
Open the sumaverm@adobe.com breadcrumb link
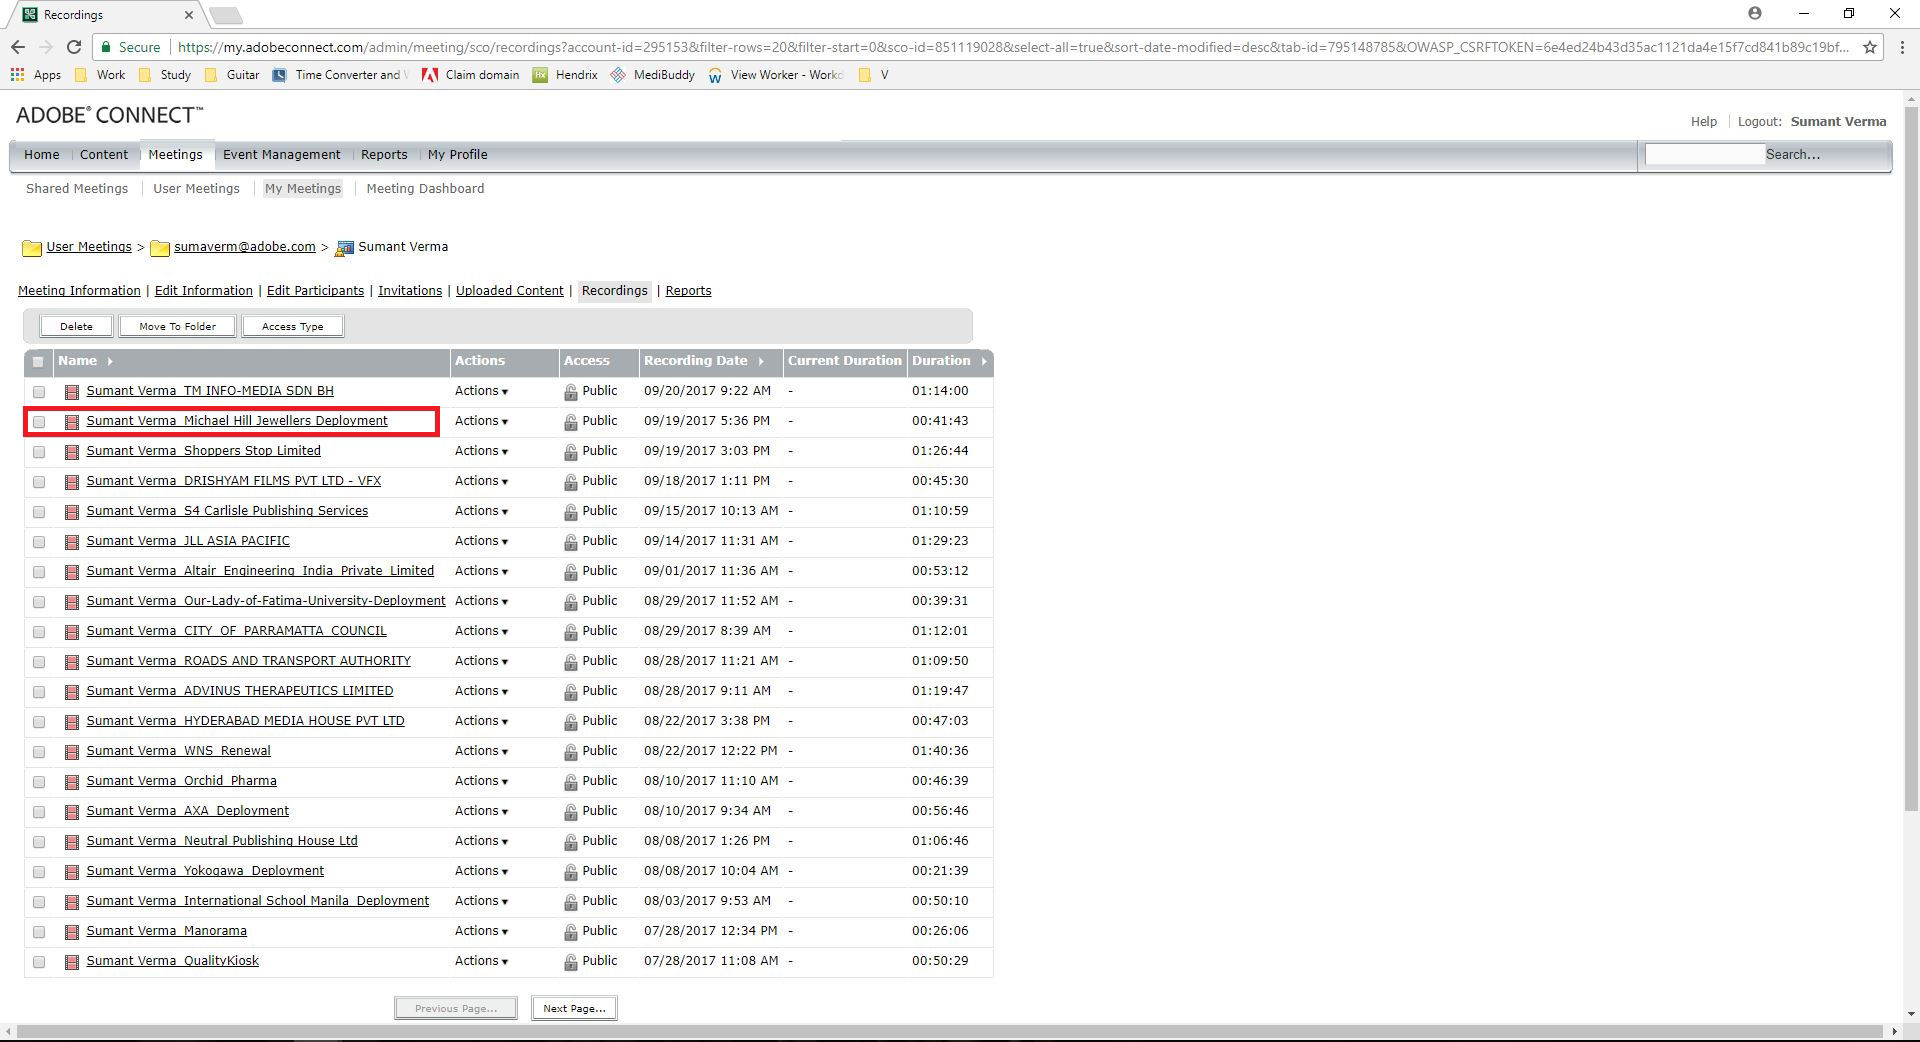(244, 247)
